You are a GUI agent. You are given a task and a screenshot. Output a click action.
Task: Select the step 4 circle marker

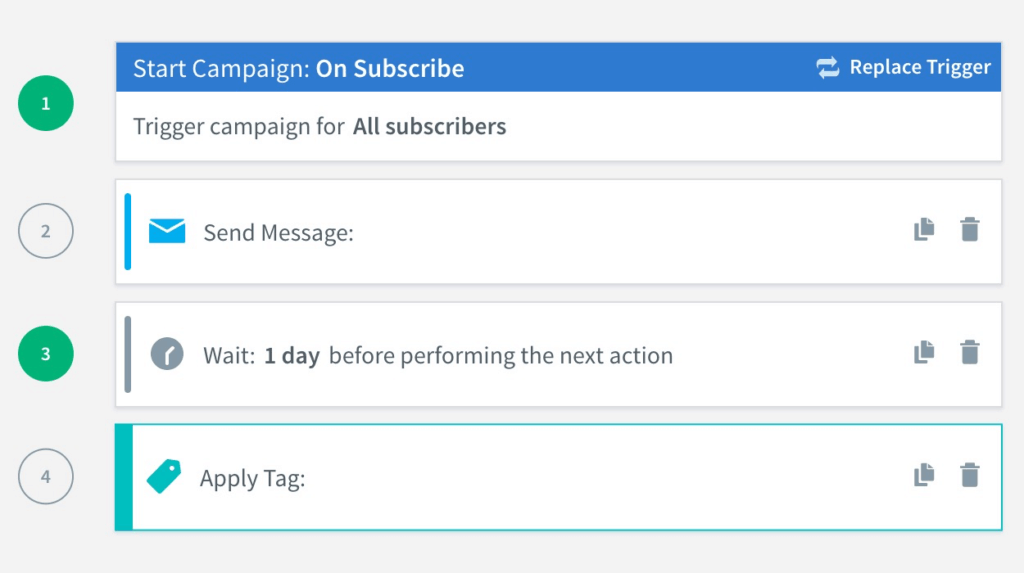point(46,476)
